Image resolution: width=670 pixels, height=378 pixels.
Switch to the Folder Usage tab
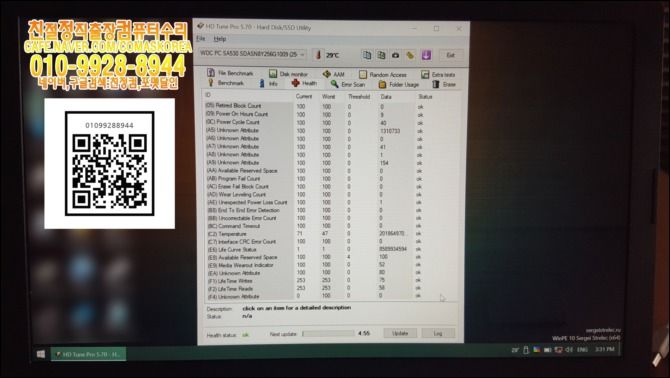tap(399, 85)
